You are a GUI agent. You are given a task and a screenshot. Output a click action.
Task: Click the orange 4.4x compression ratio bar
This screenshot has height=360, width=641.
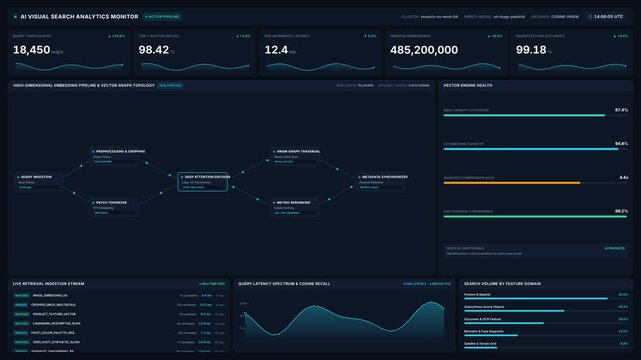pyautogui.click(x=536, y=183)
